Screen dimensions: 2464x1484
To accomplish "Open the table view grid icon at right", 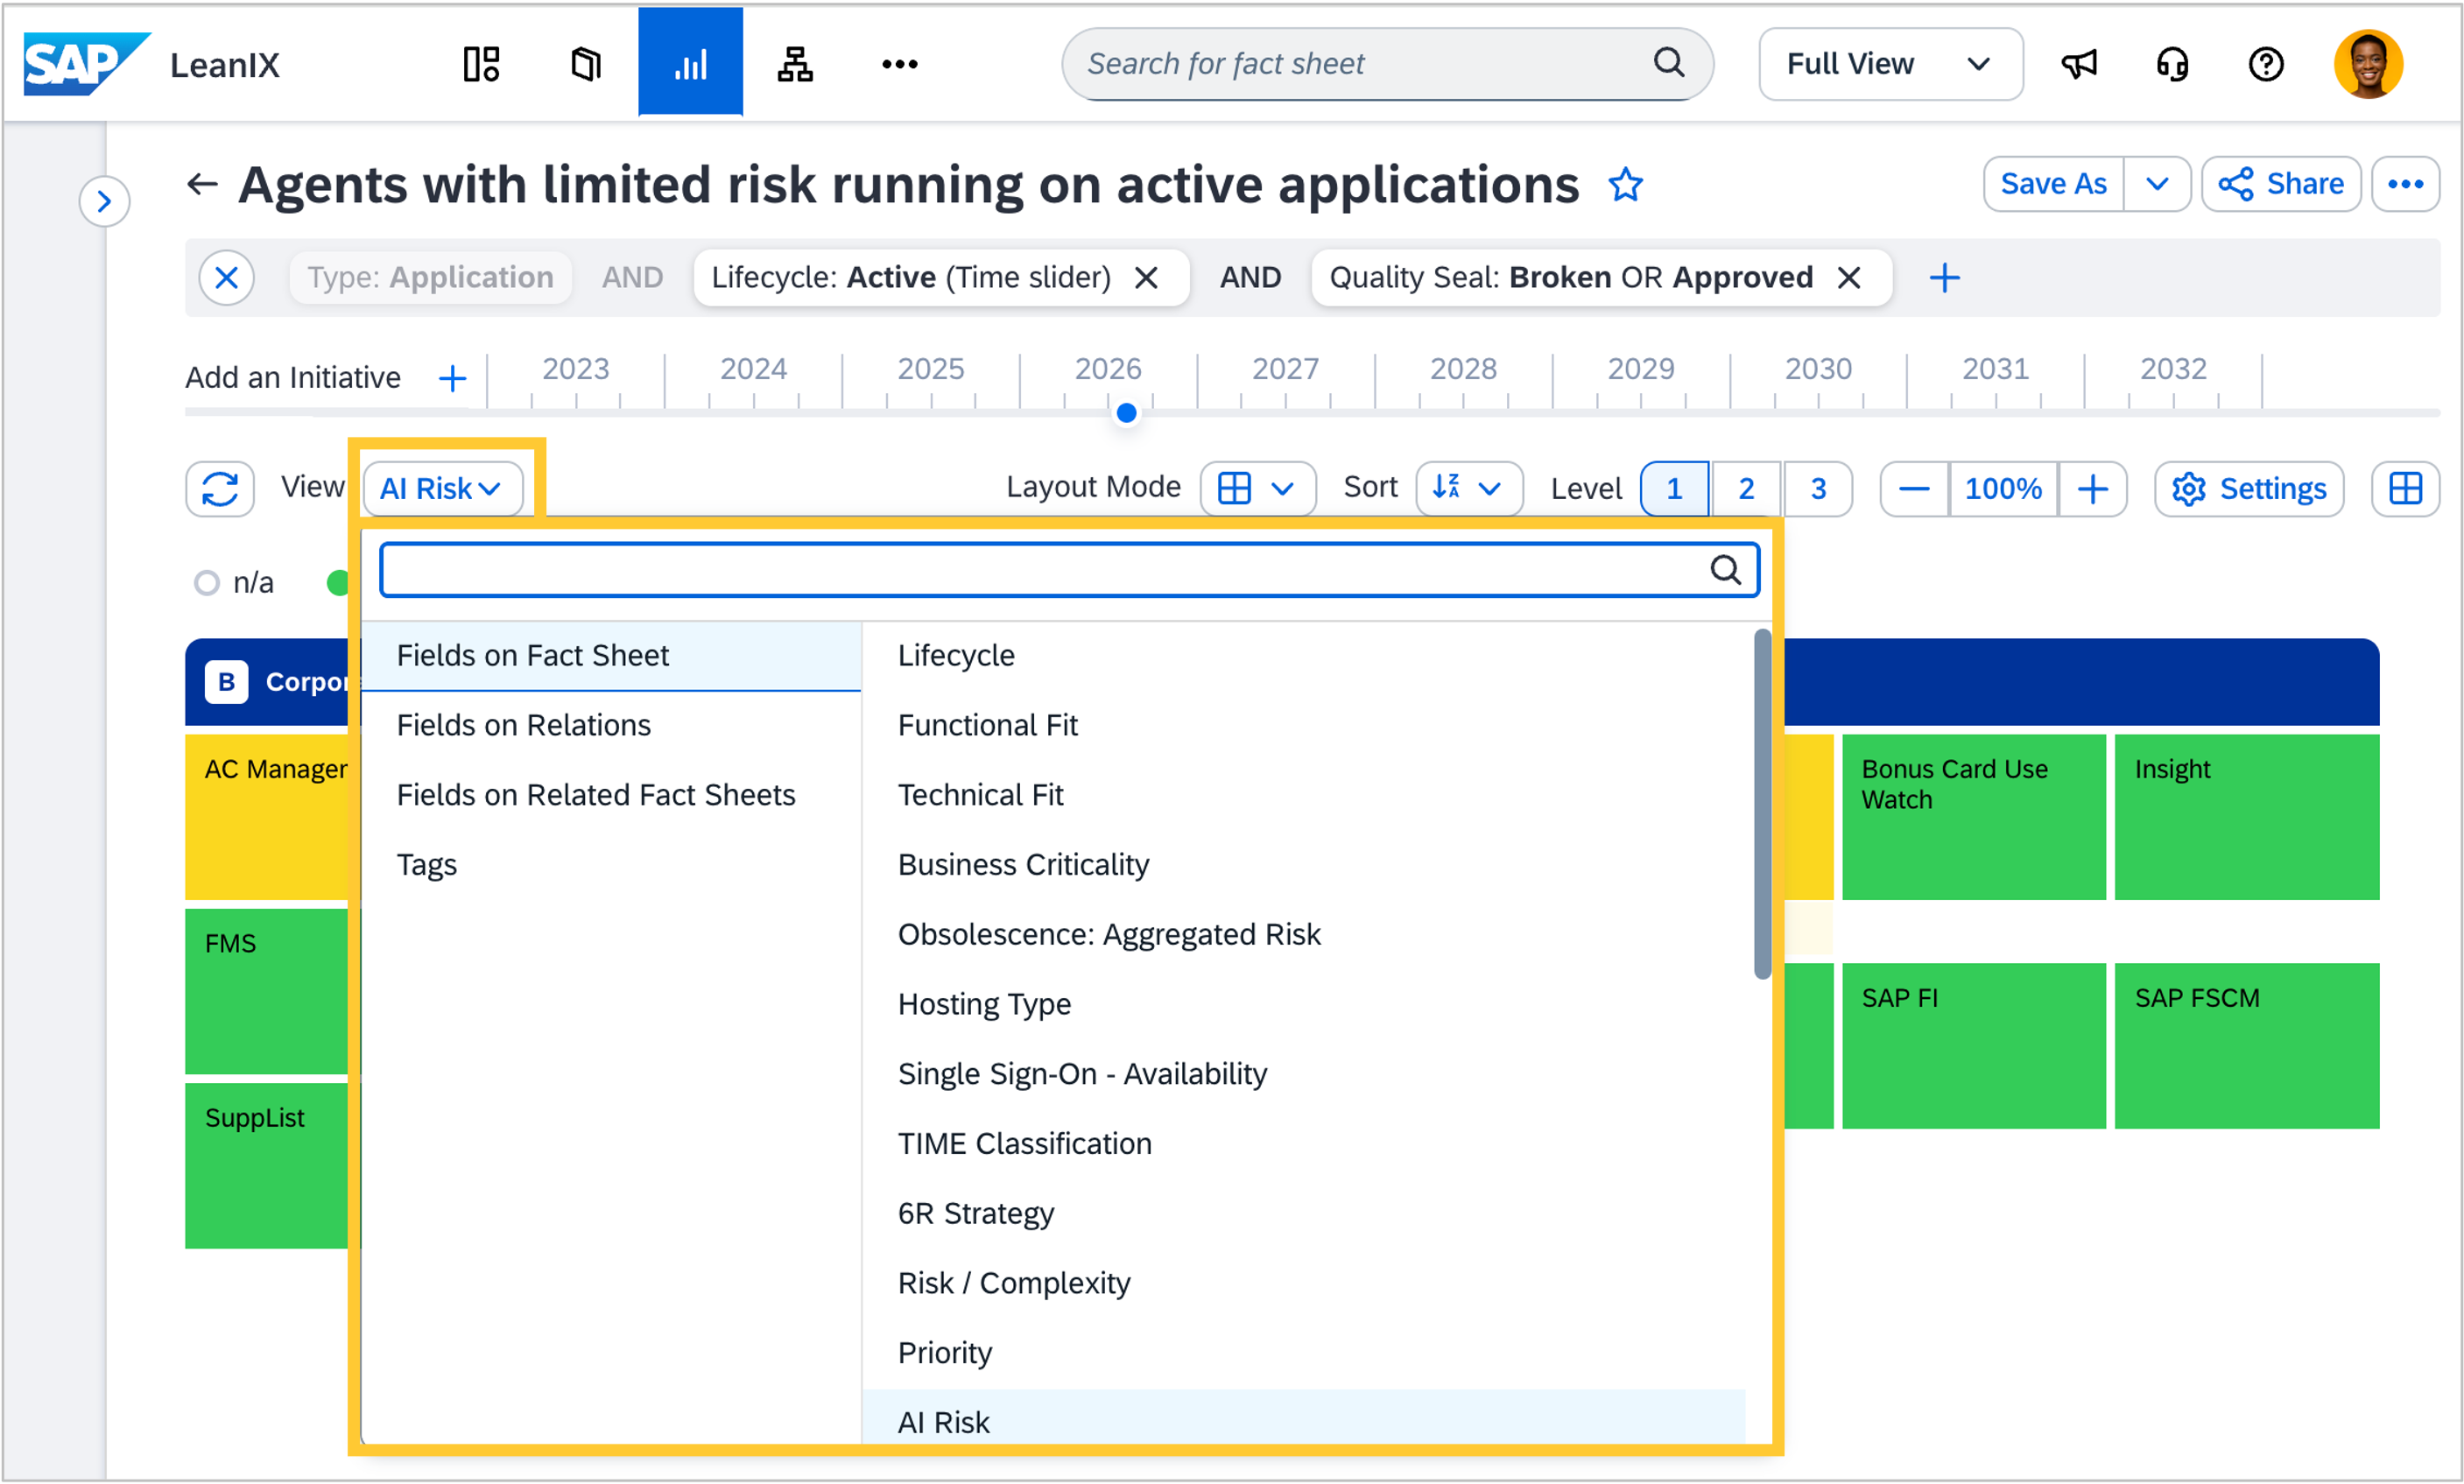I will click(2405, 489).
